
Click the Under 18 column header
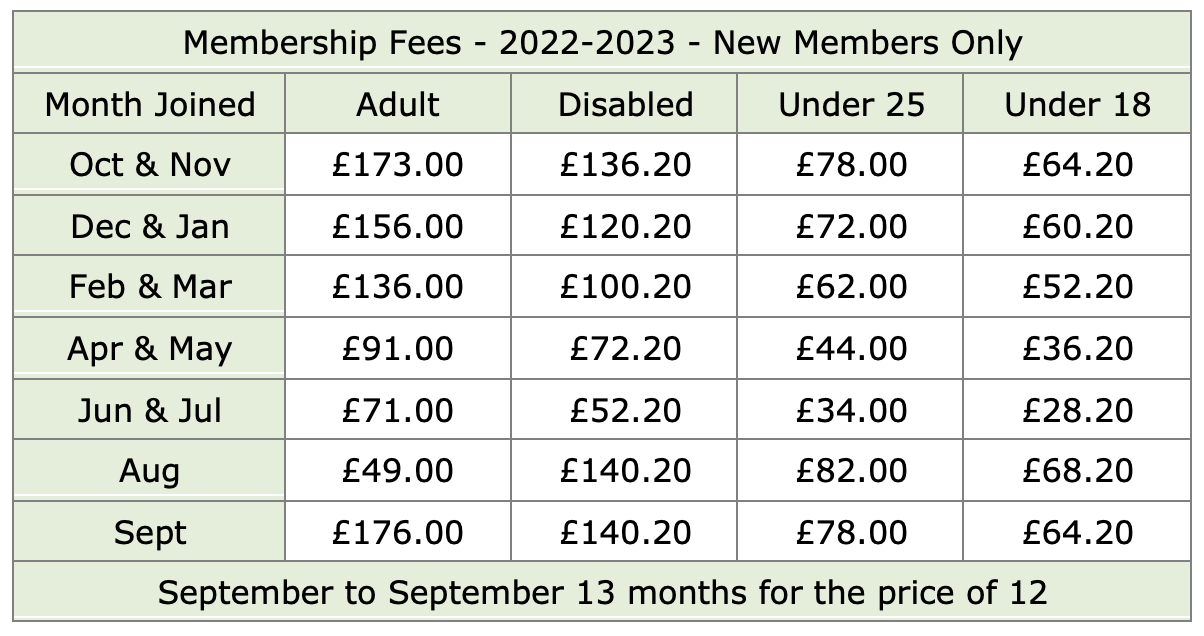(x=1077, y=104)
